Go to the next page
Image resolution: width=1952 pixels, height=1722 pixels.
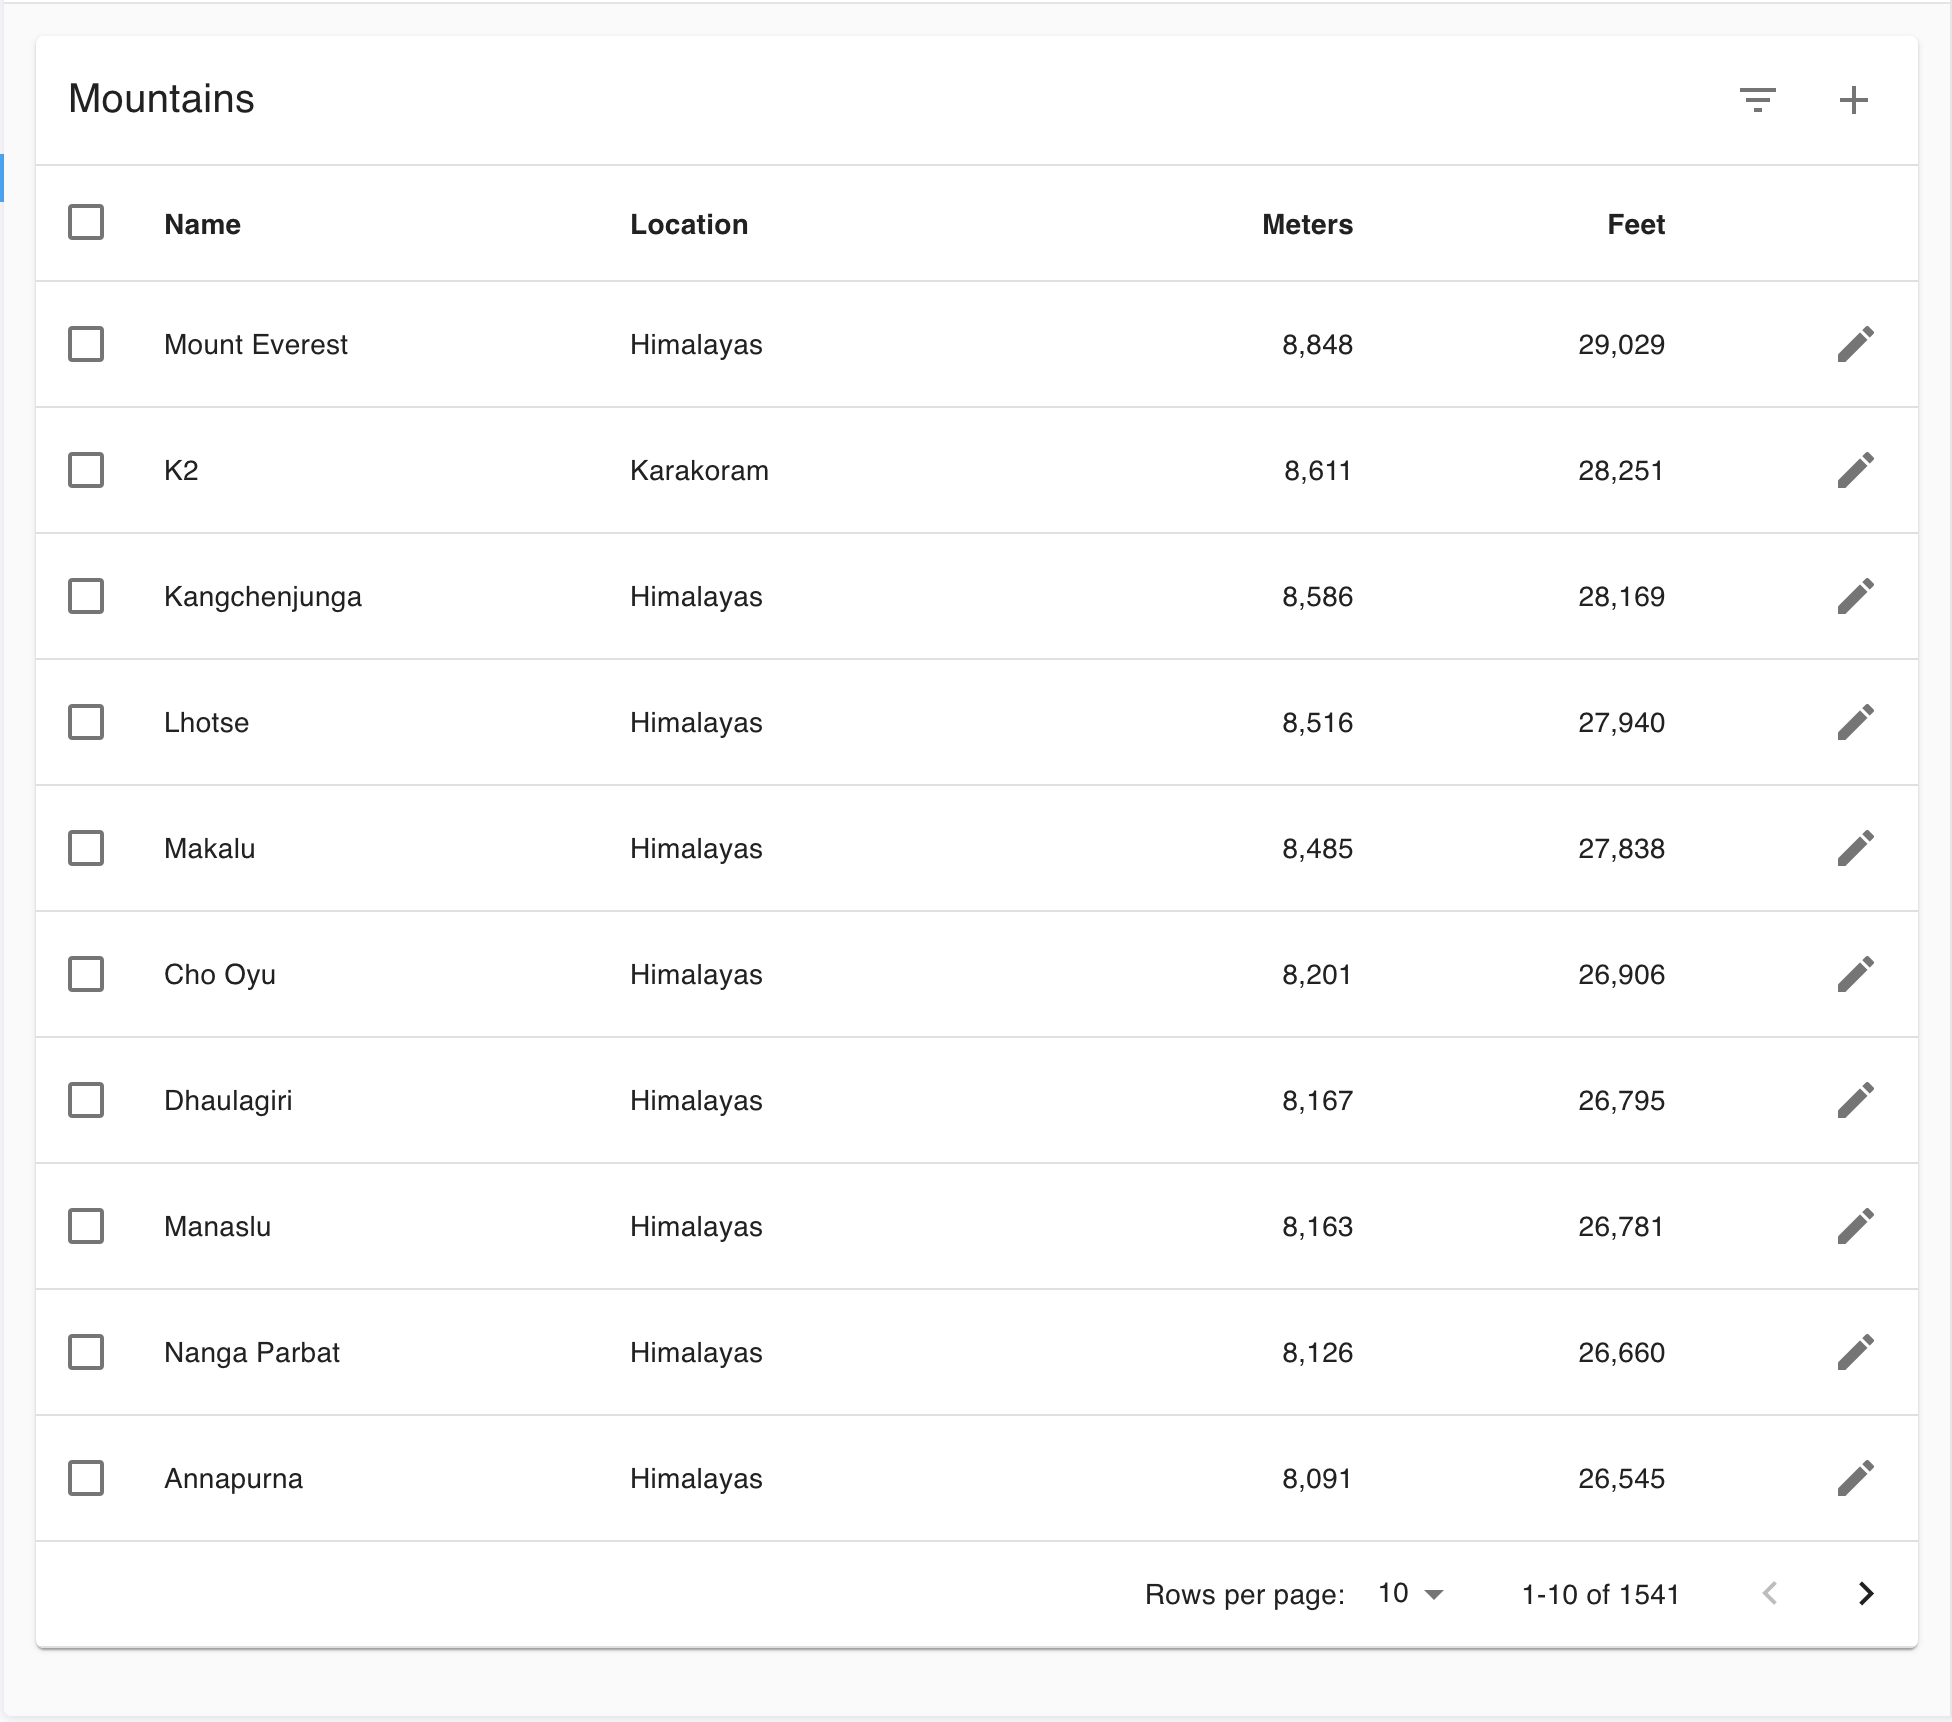(x=1865, y=1593)
